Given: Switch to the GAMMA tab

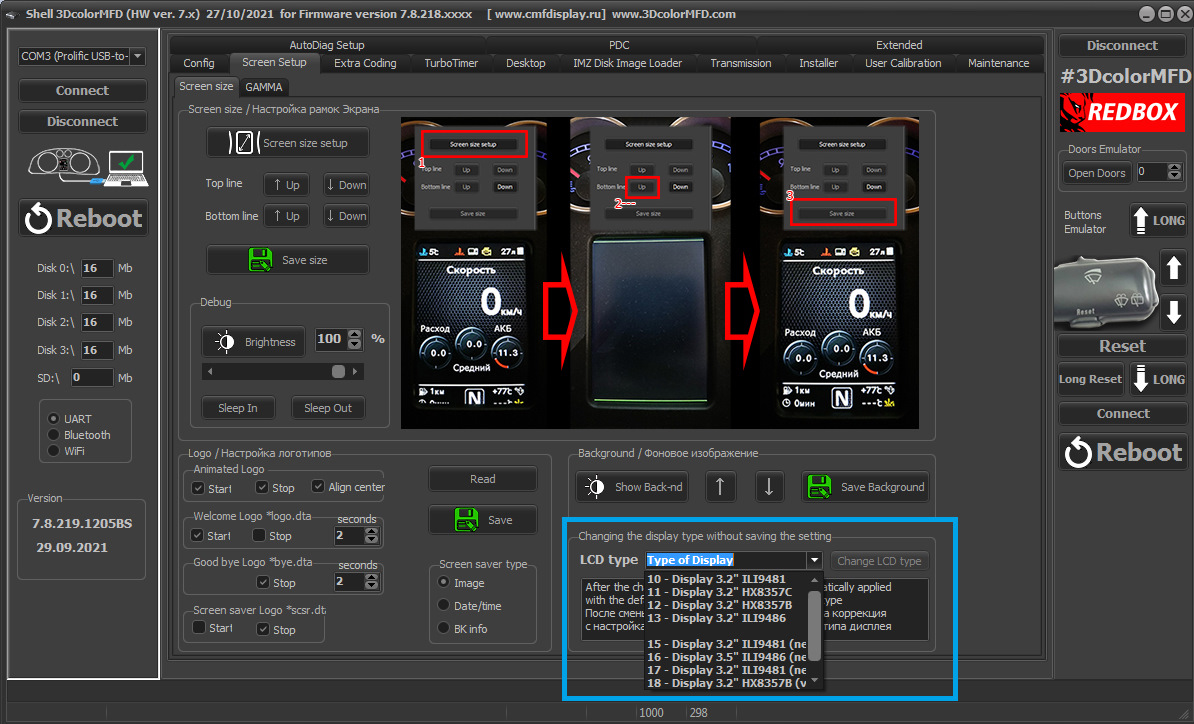Looking at the screenshot, I should click(264, 87).
